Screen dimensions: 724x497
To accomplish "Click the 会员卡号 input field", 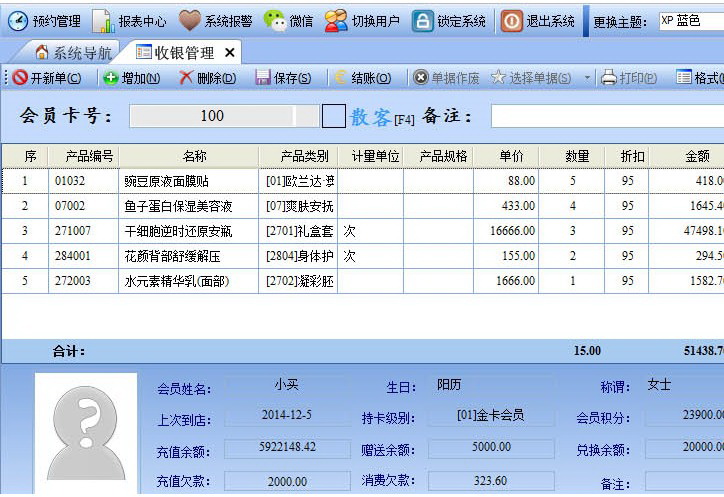I will pyautogui.click(x=224, y=116).
